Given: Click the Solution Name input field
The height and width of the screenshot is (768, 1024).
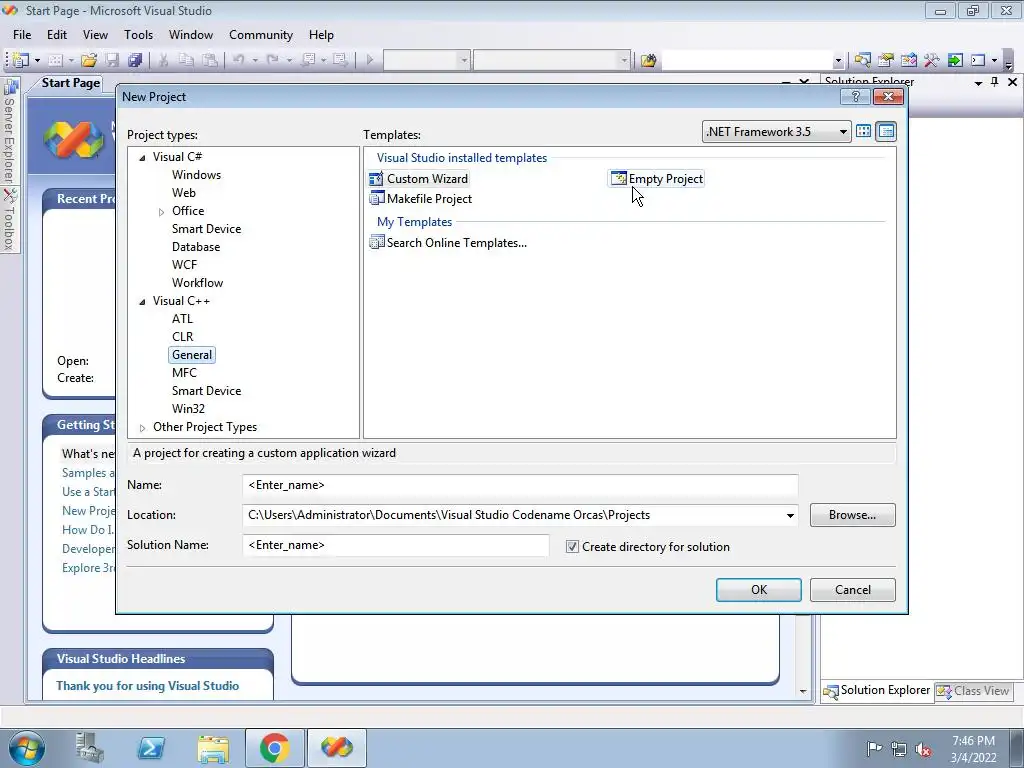Looking at the screenshot, I should [x=396, y=545].
